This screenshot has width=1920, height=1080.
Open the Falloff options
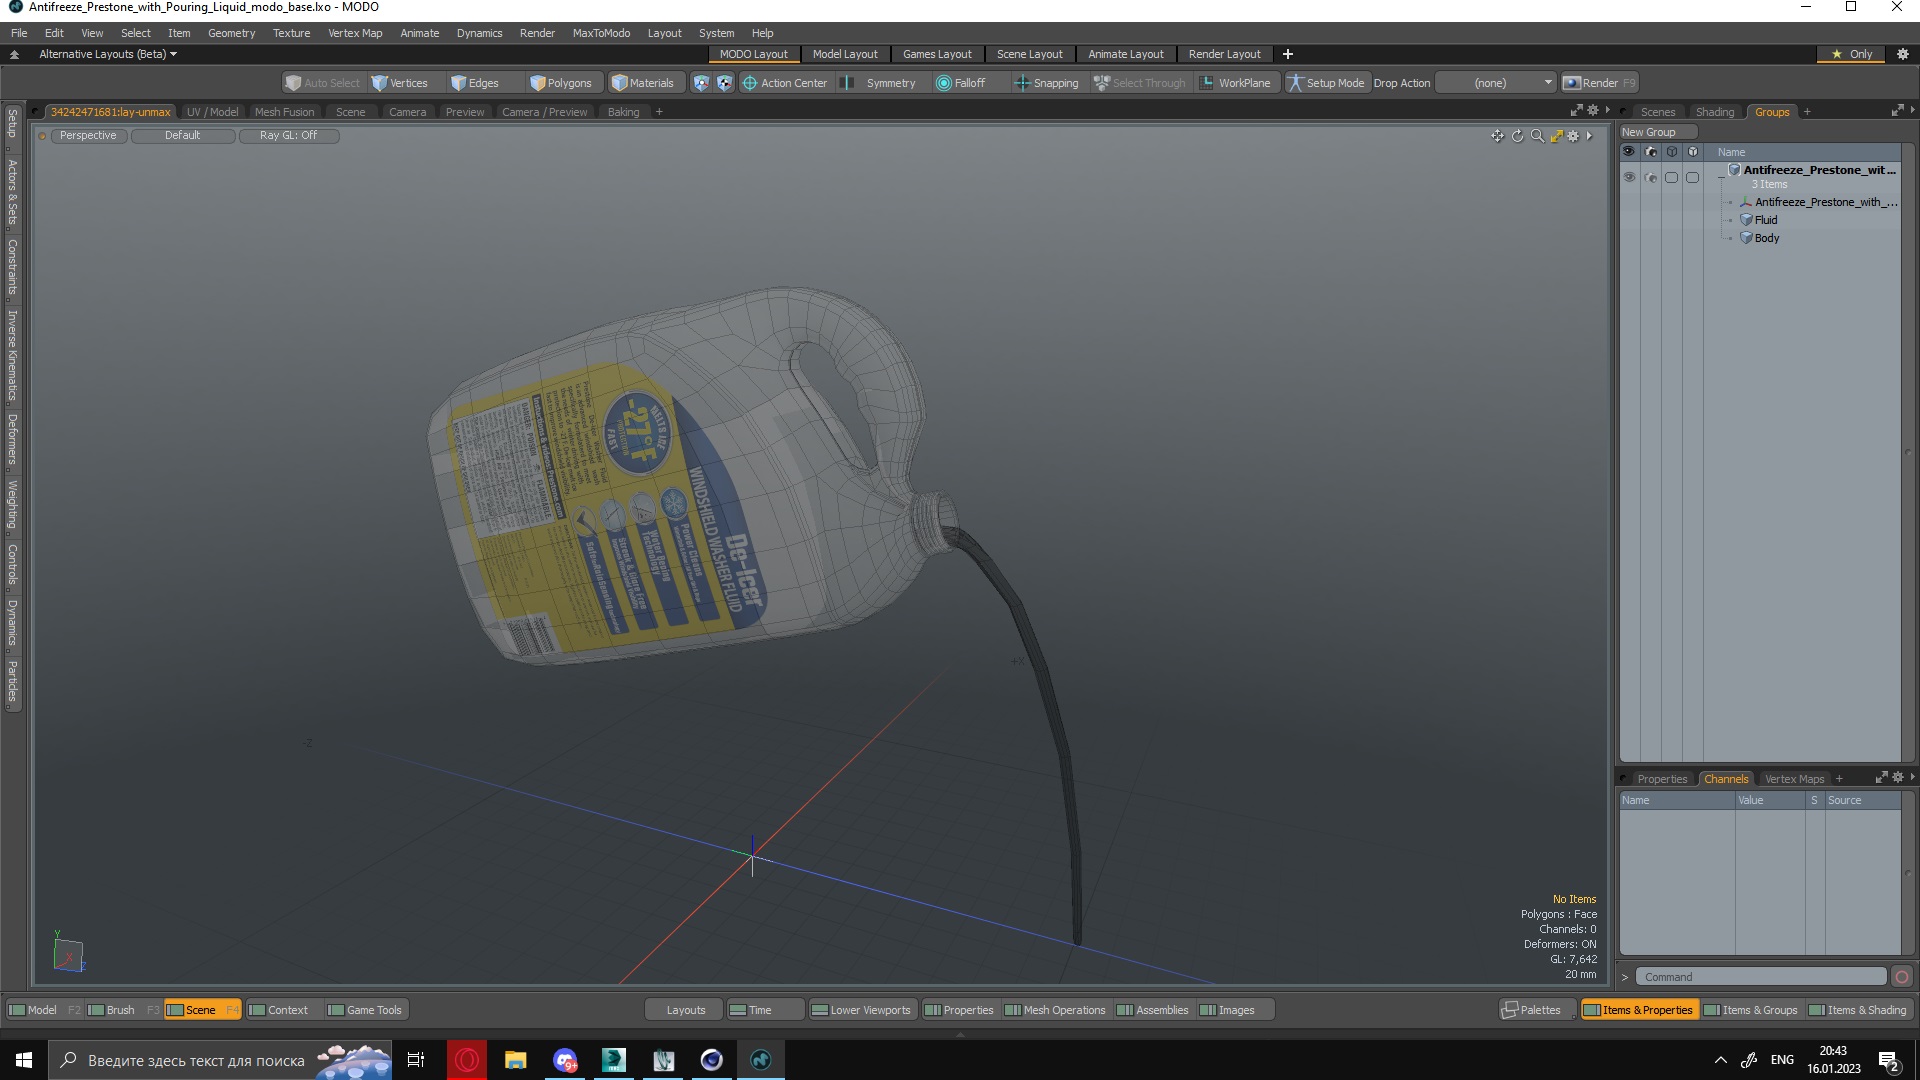[x=961, y=83]
